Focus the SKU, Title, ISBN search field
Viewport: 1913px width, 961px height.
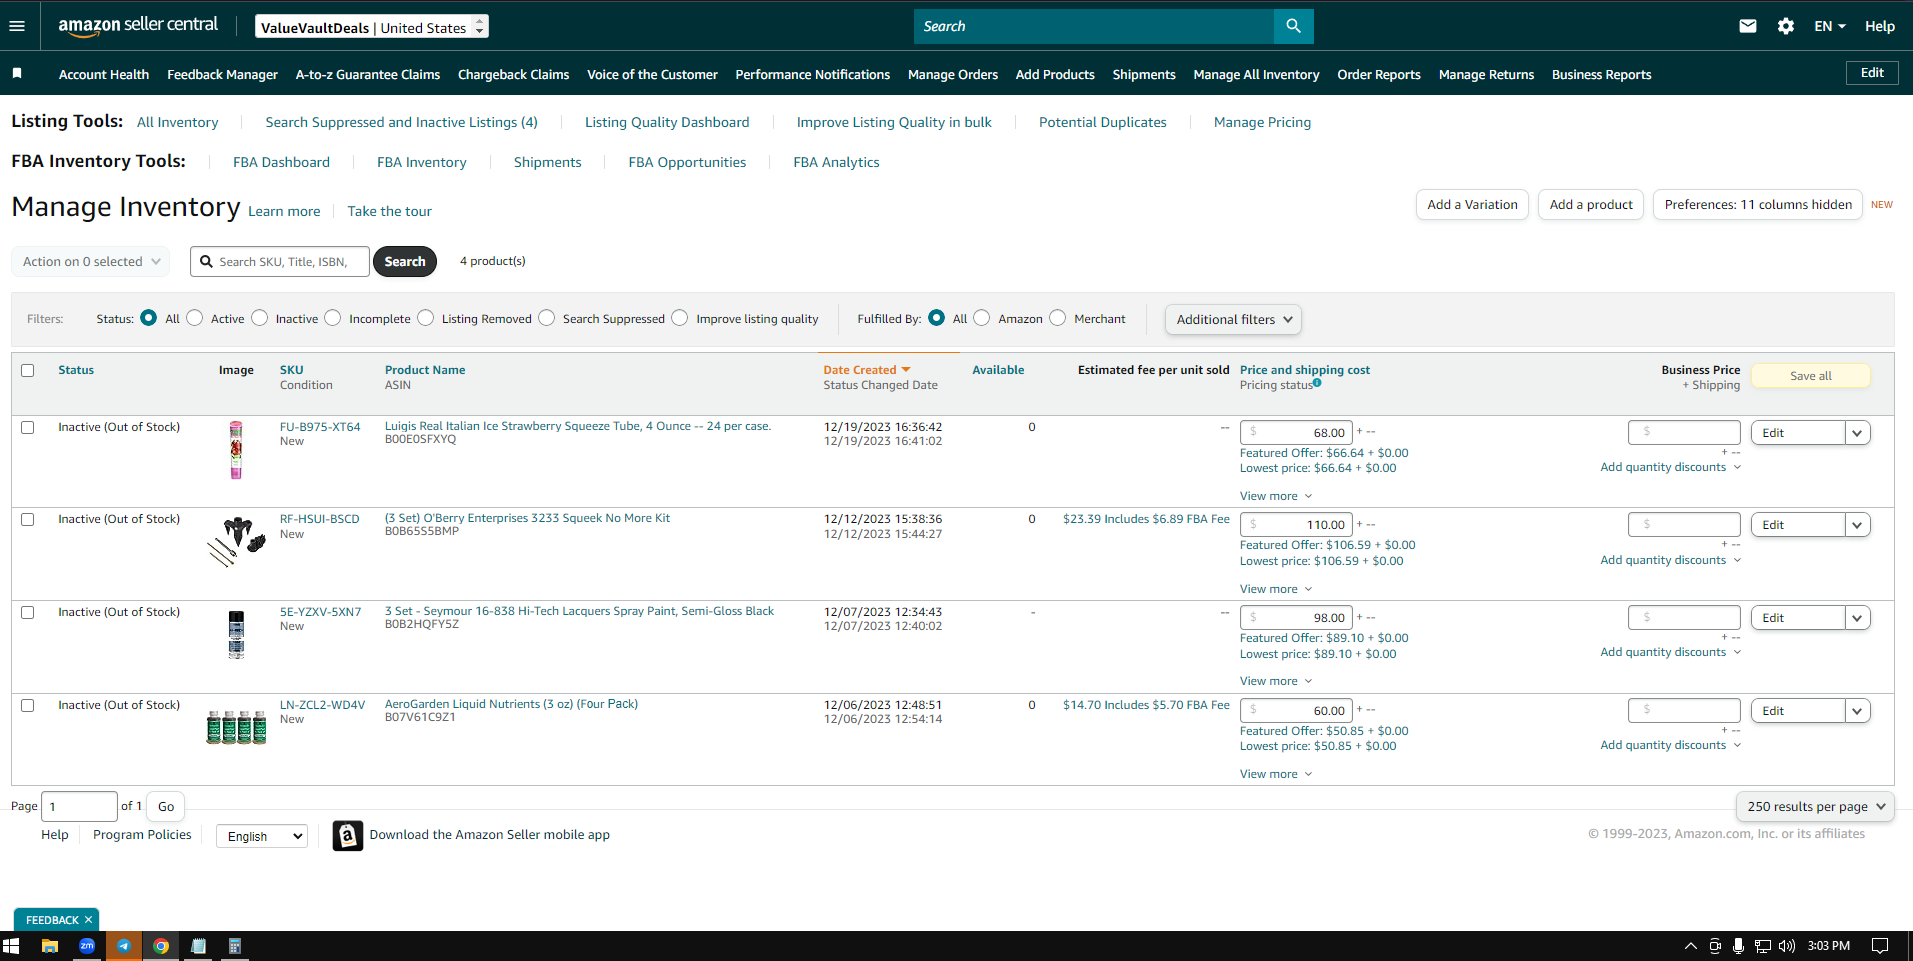coord(280,262)
